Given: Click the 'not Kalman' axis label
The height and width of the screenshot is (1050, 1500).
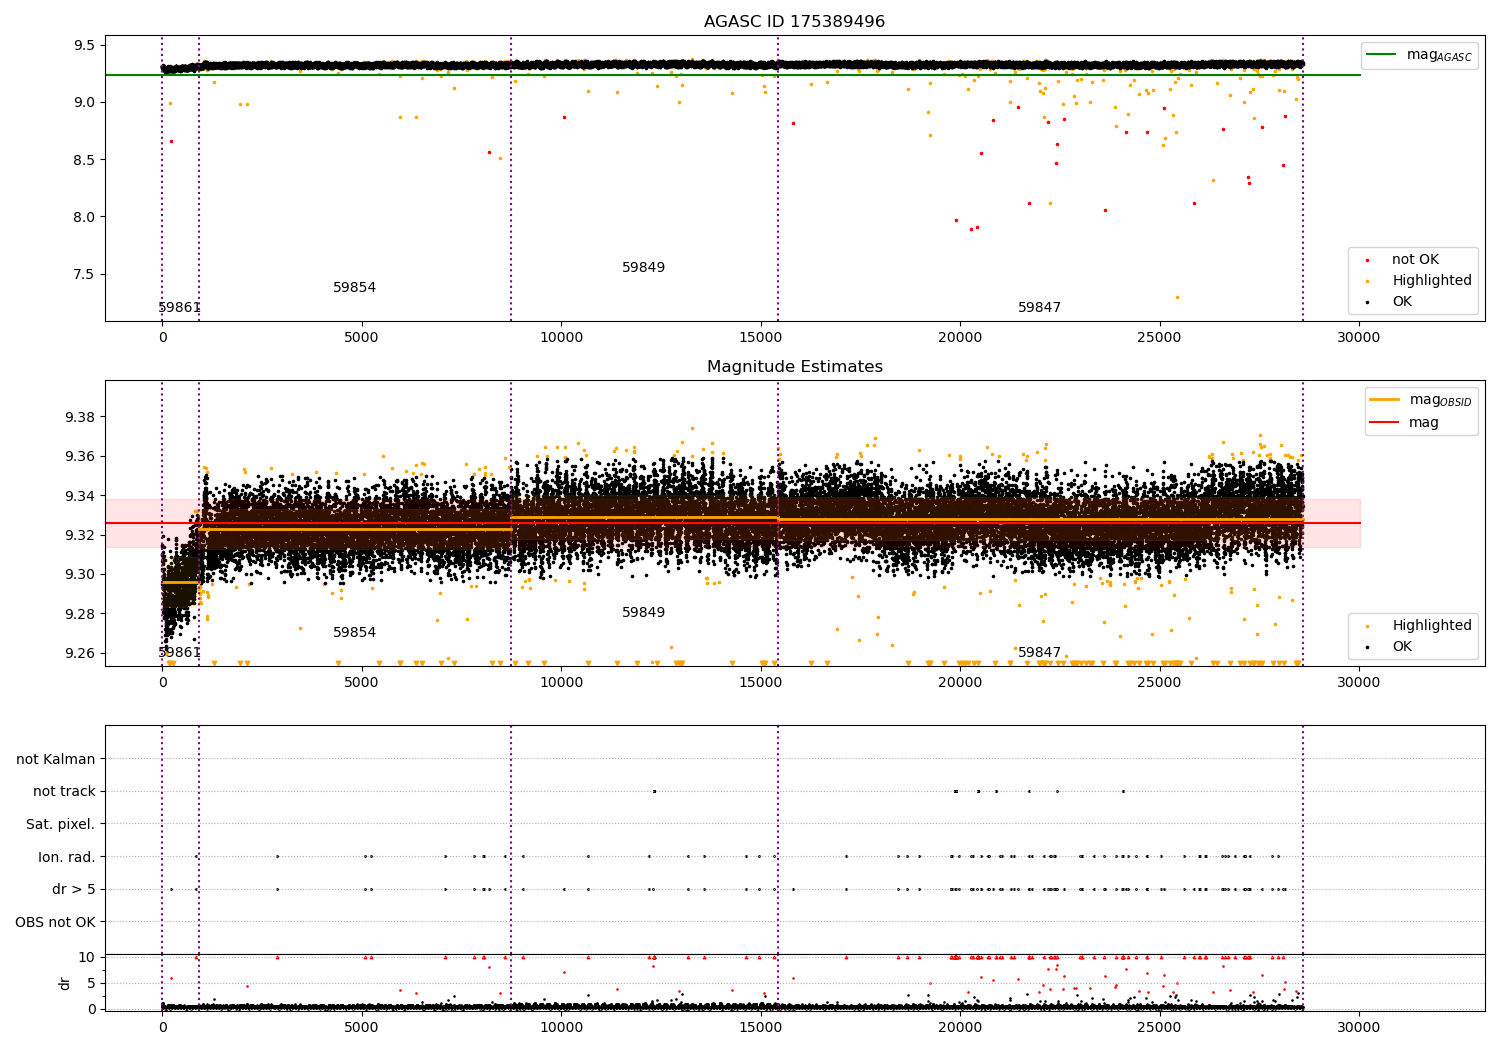Looking at the screenshot, I should point(56,759).
